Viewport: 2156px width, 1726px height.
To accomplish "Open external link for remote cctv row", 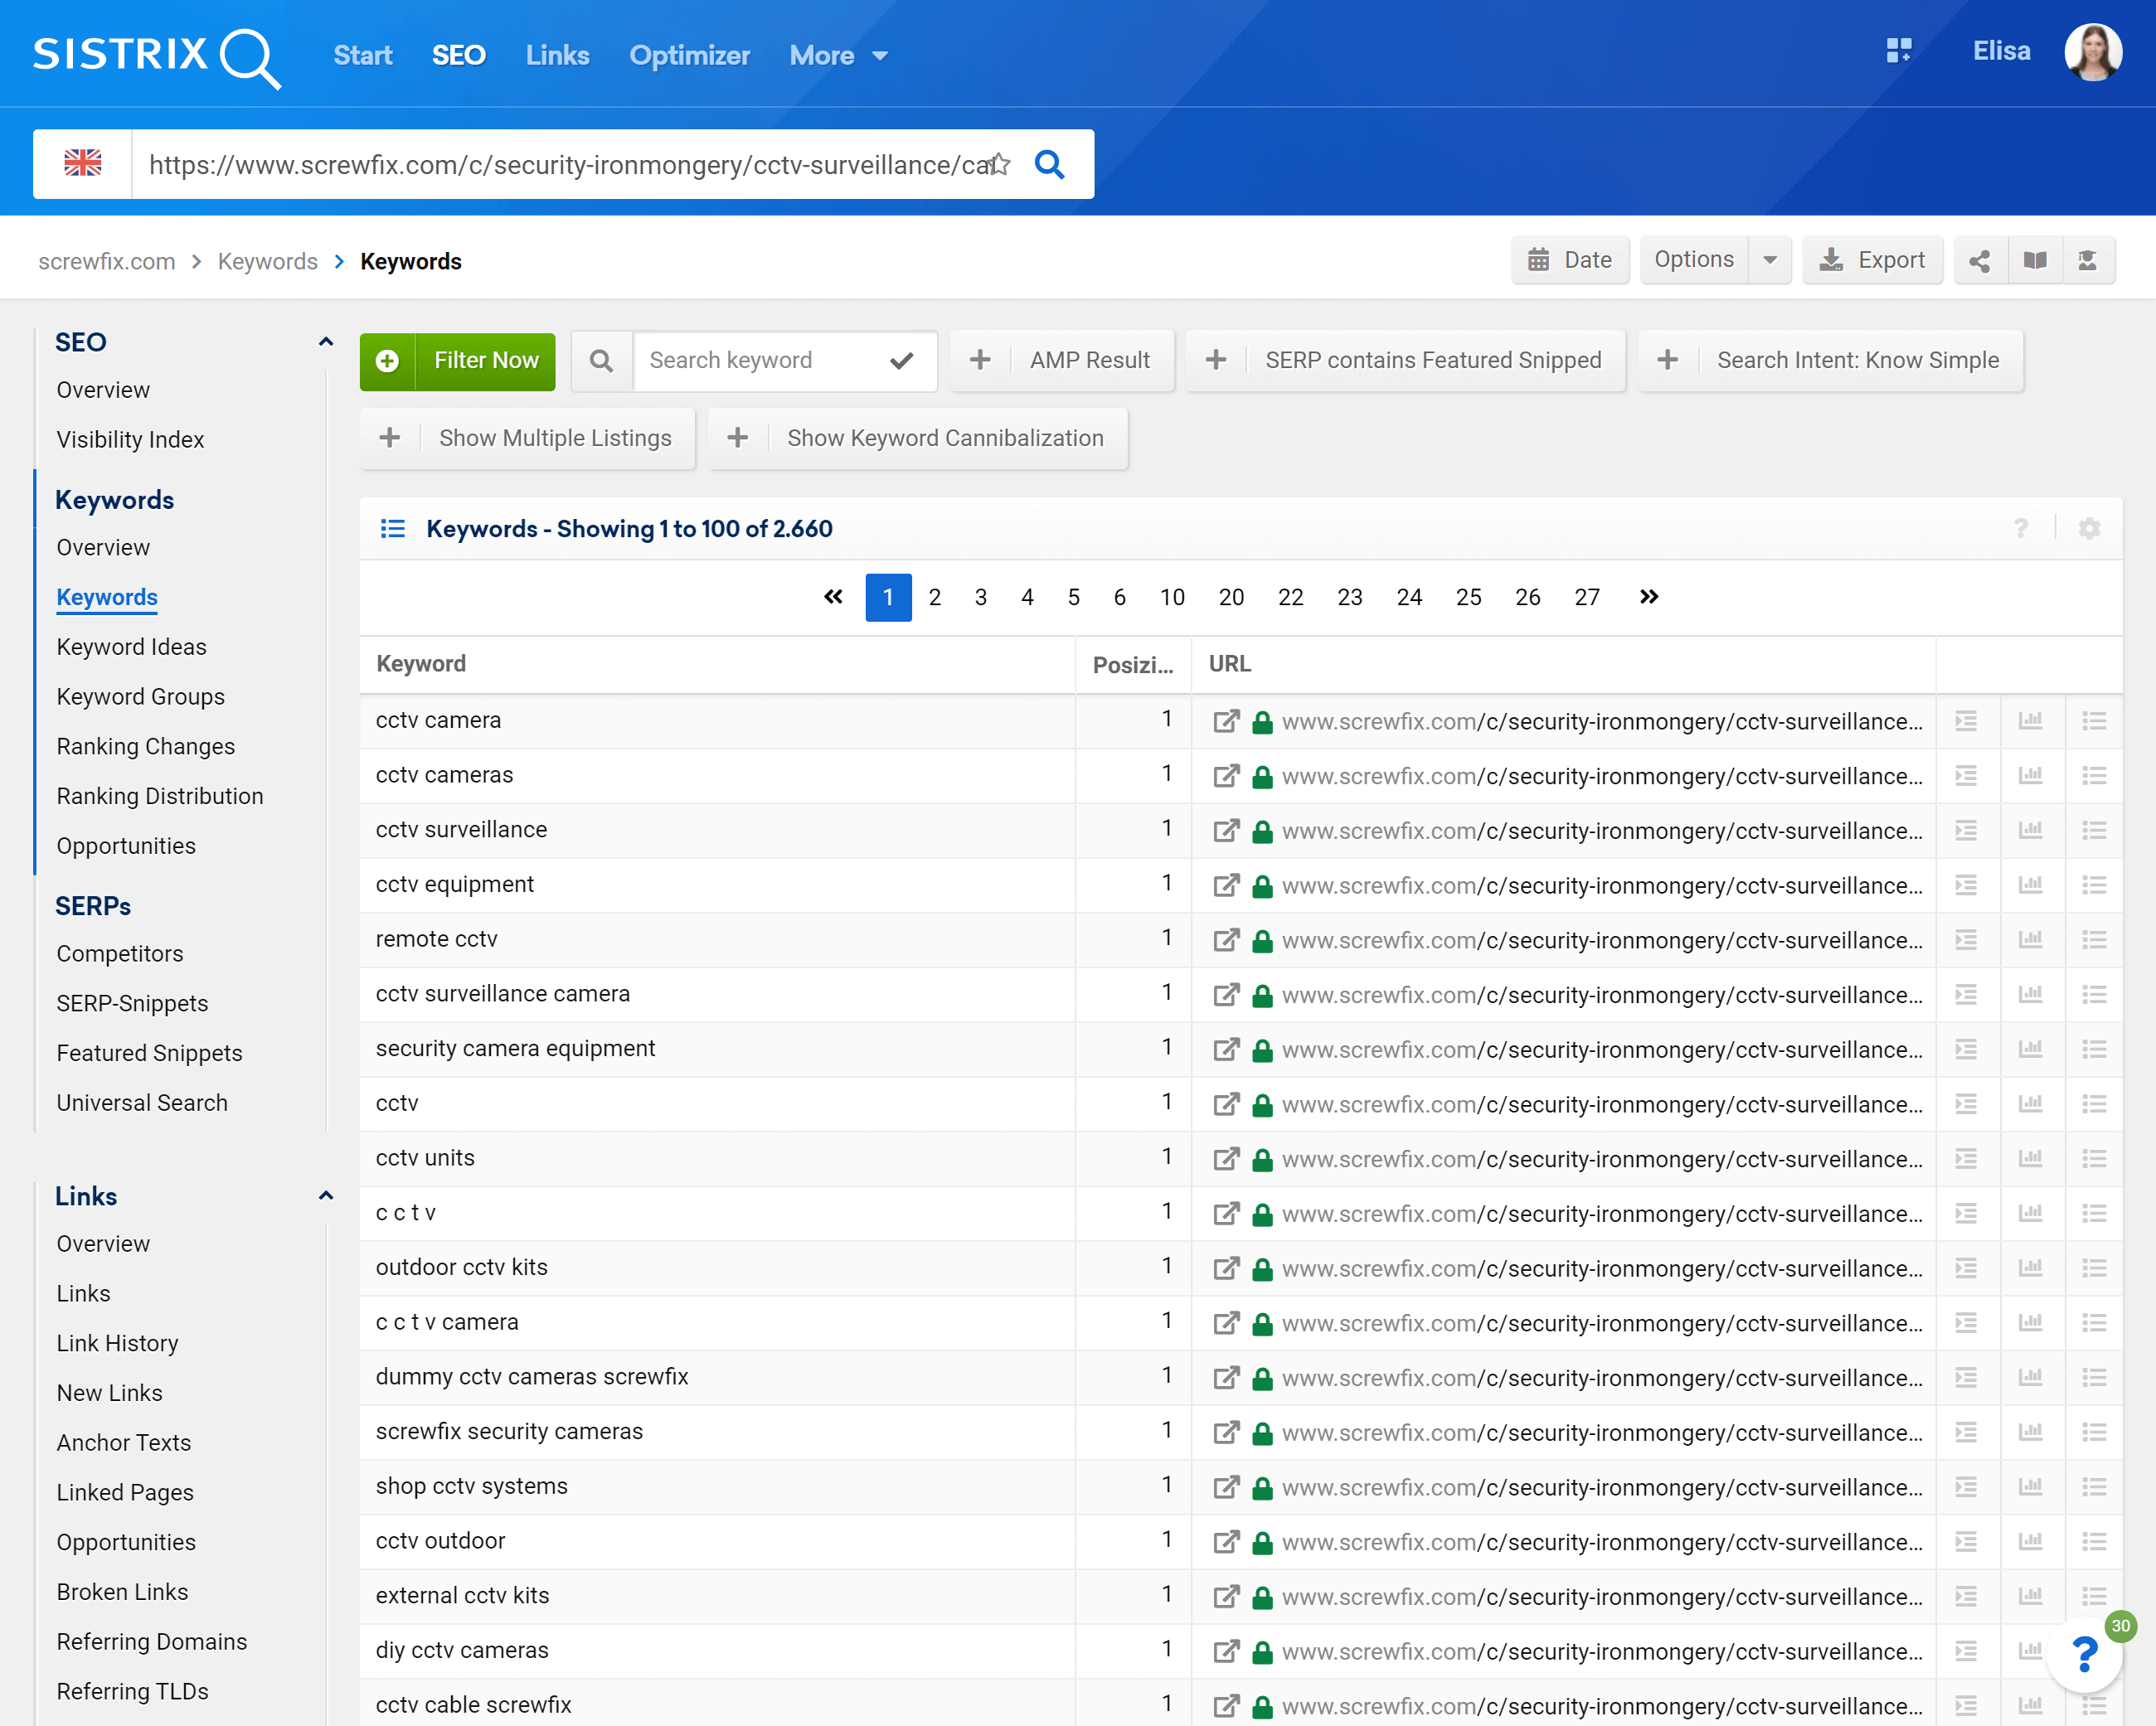I will point(1226,940).
